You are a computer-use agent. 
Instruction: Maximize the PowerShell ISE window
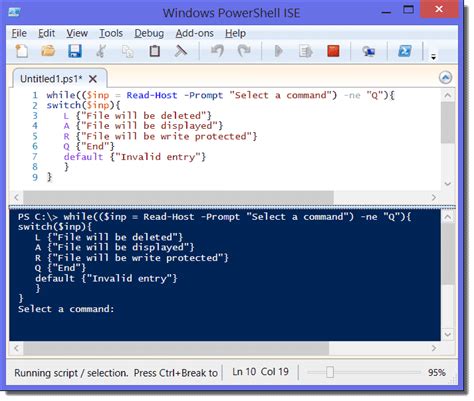[x=408, y=10]
